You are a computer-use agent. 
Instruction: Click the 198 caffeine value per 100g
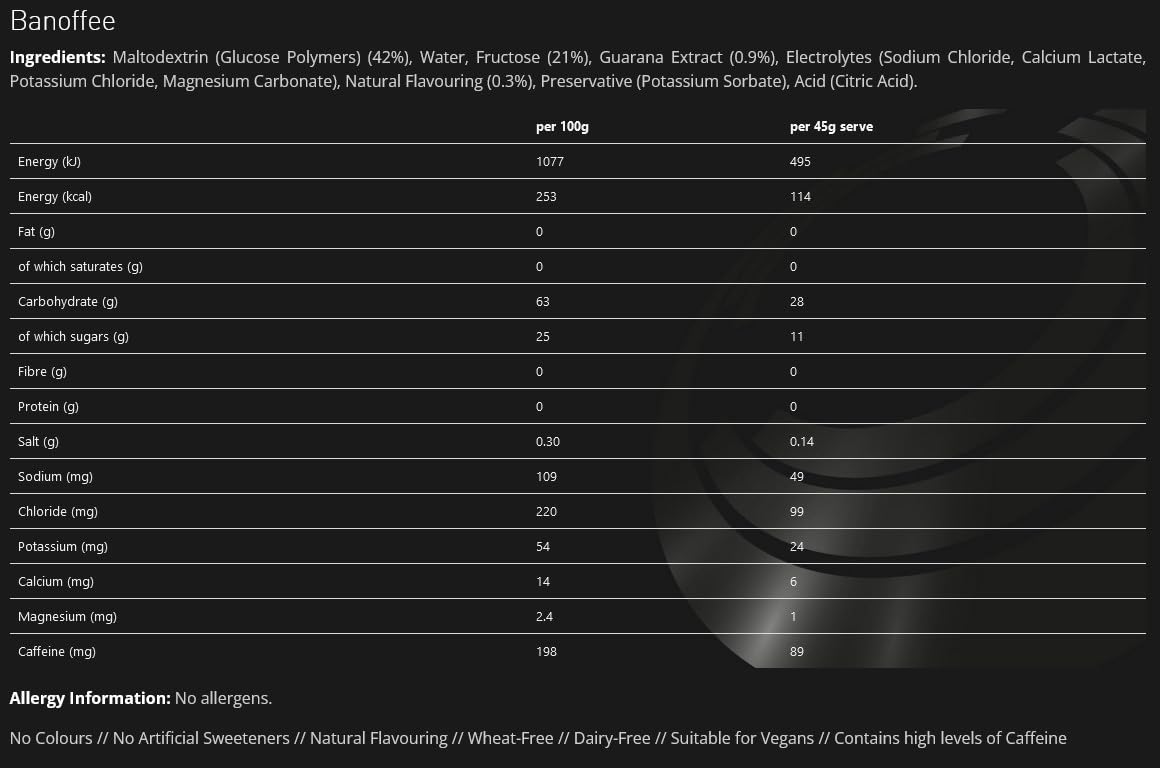point(547,652)
